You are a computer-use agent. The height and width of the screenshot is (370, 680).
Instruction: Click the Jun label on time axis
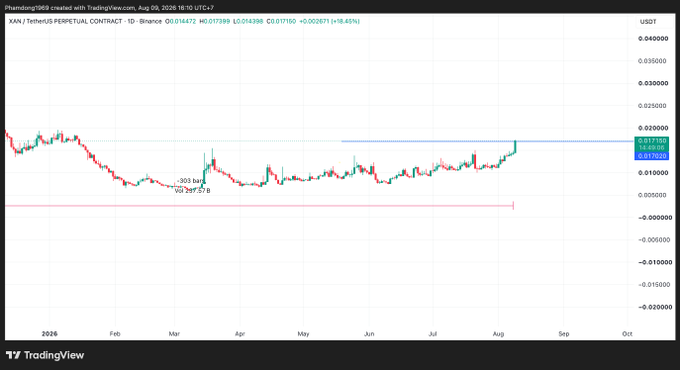point(369,334)
